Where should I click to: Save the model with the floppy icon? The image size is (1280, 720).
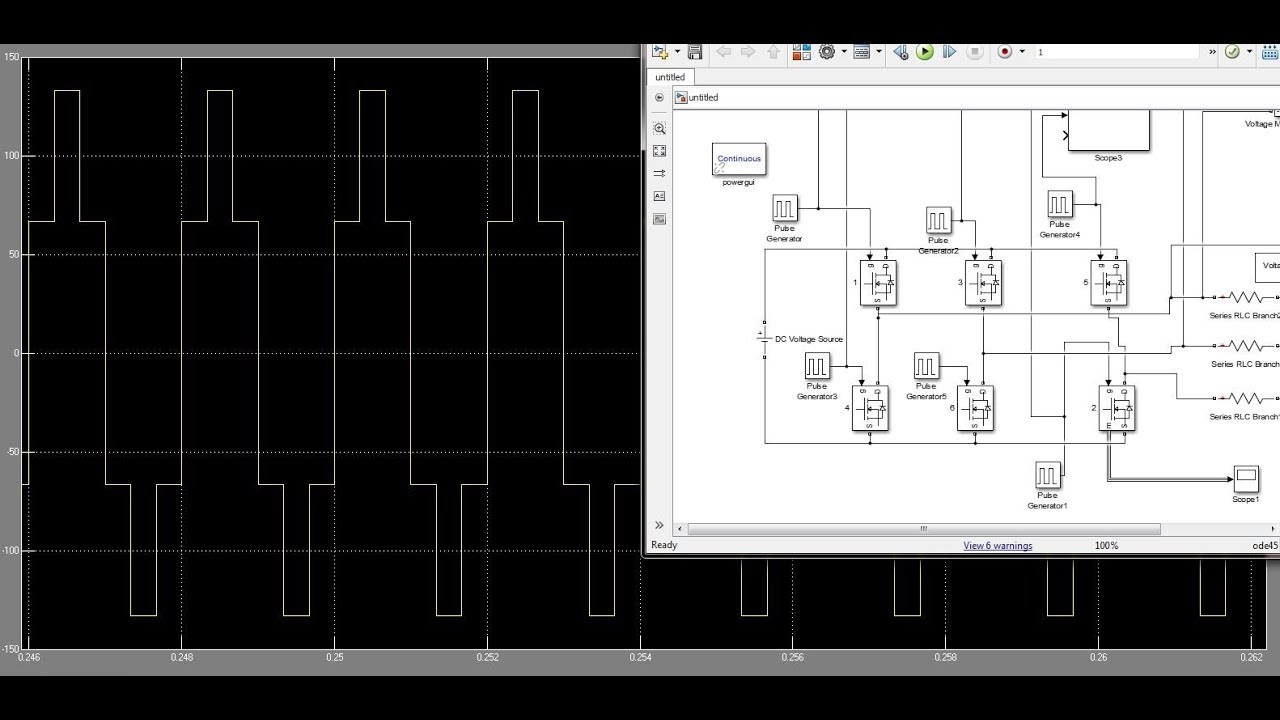[x=695, y=52]
